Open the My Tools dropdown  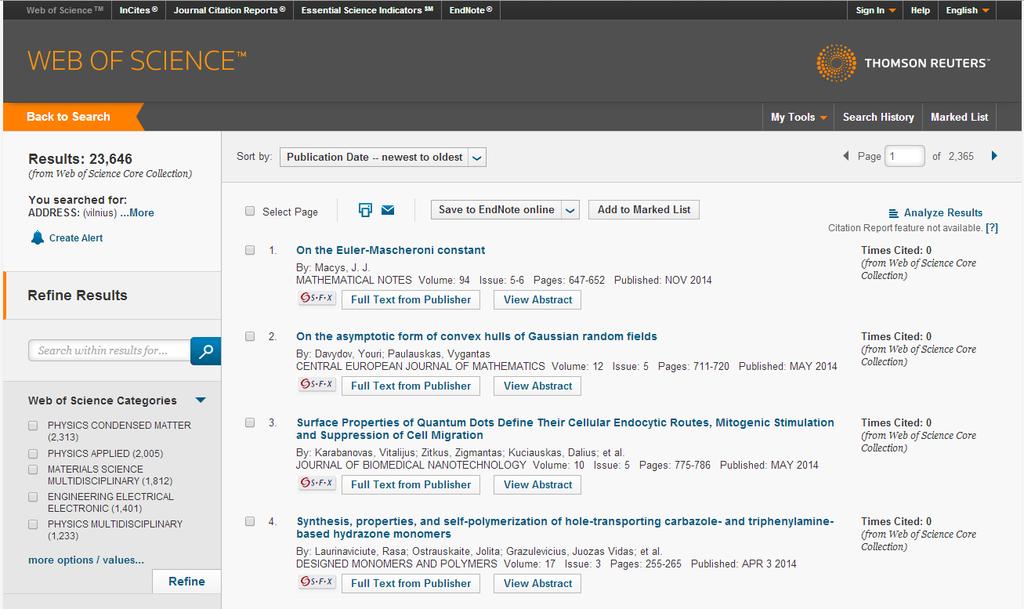pos(799,117)
